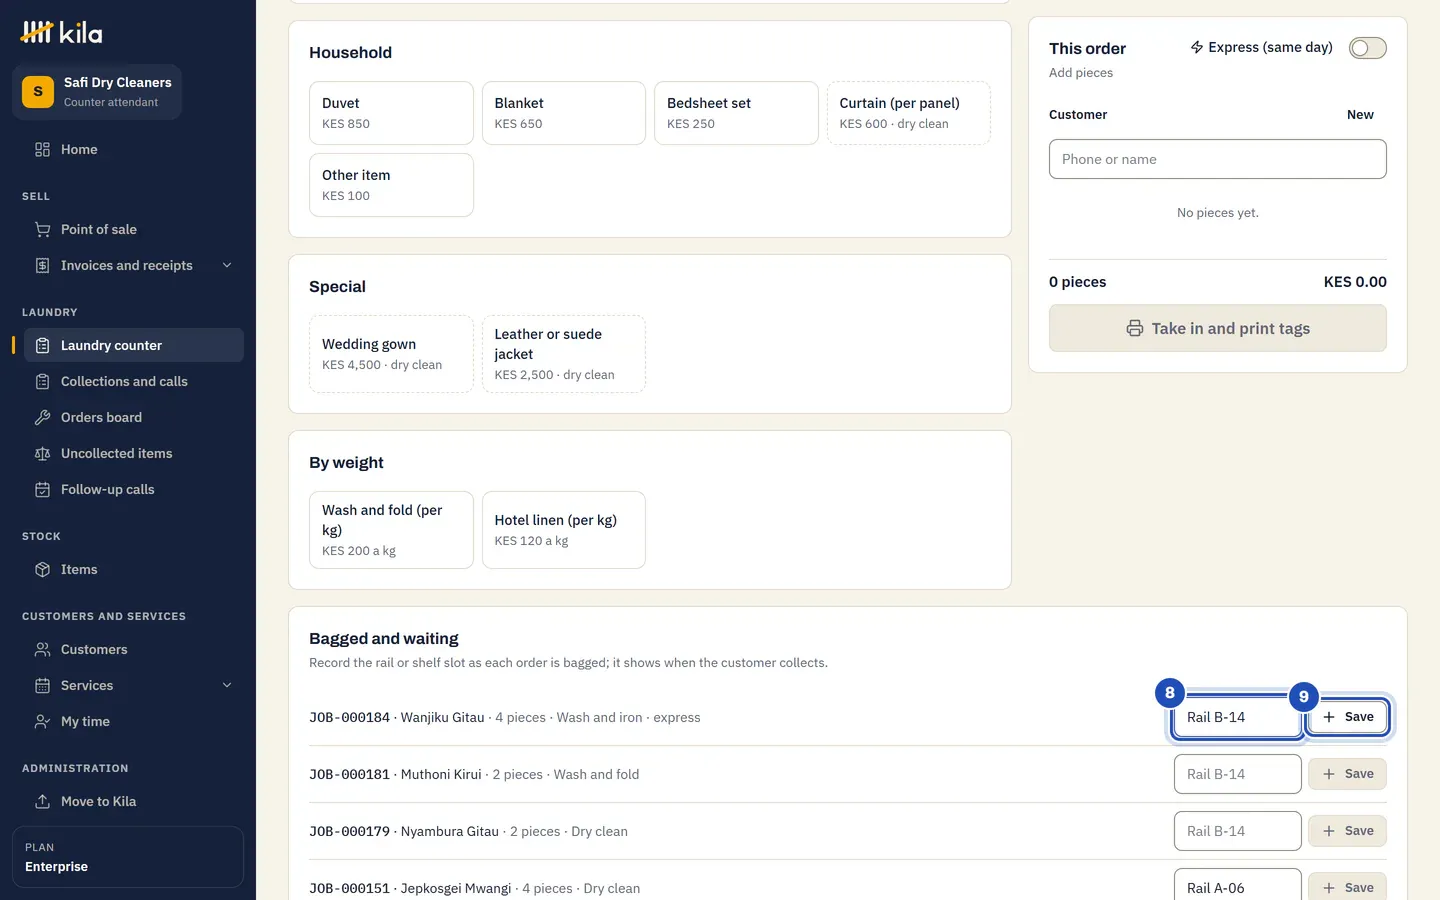Click the Invoices and receipts icon
This screenshot has width=1440, height=900.
42,265
